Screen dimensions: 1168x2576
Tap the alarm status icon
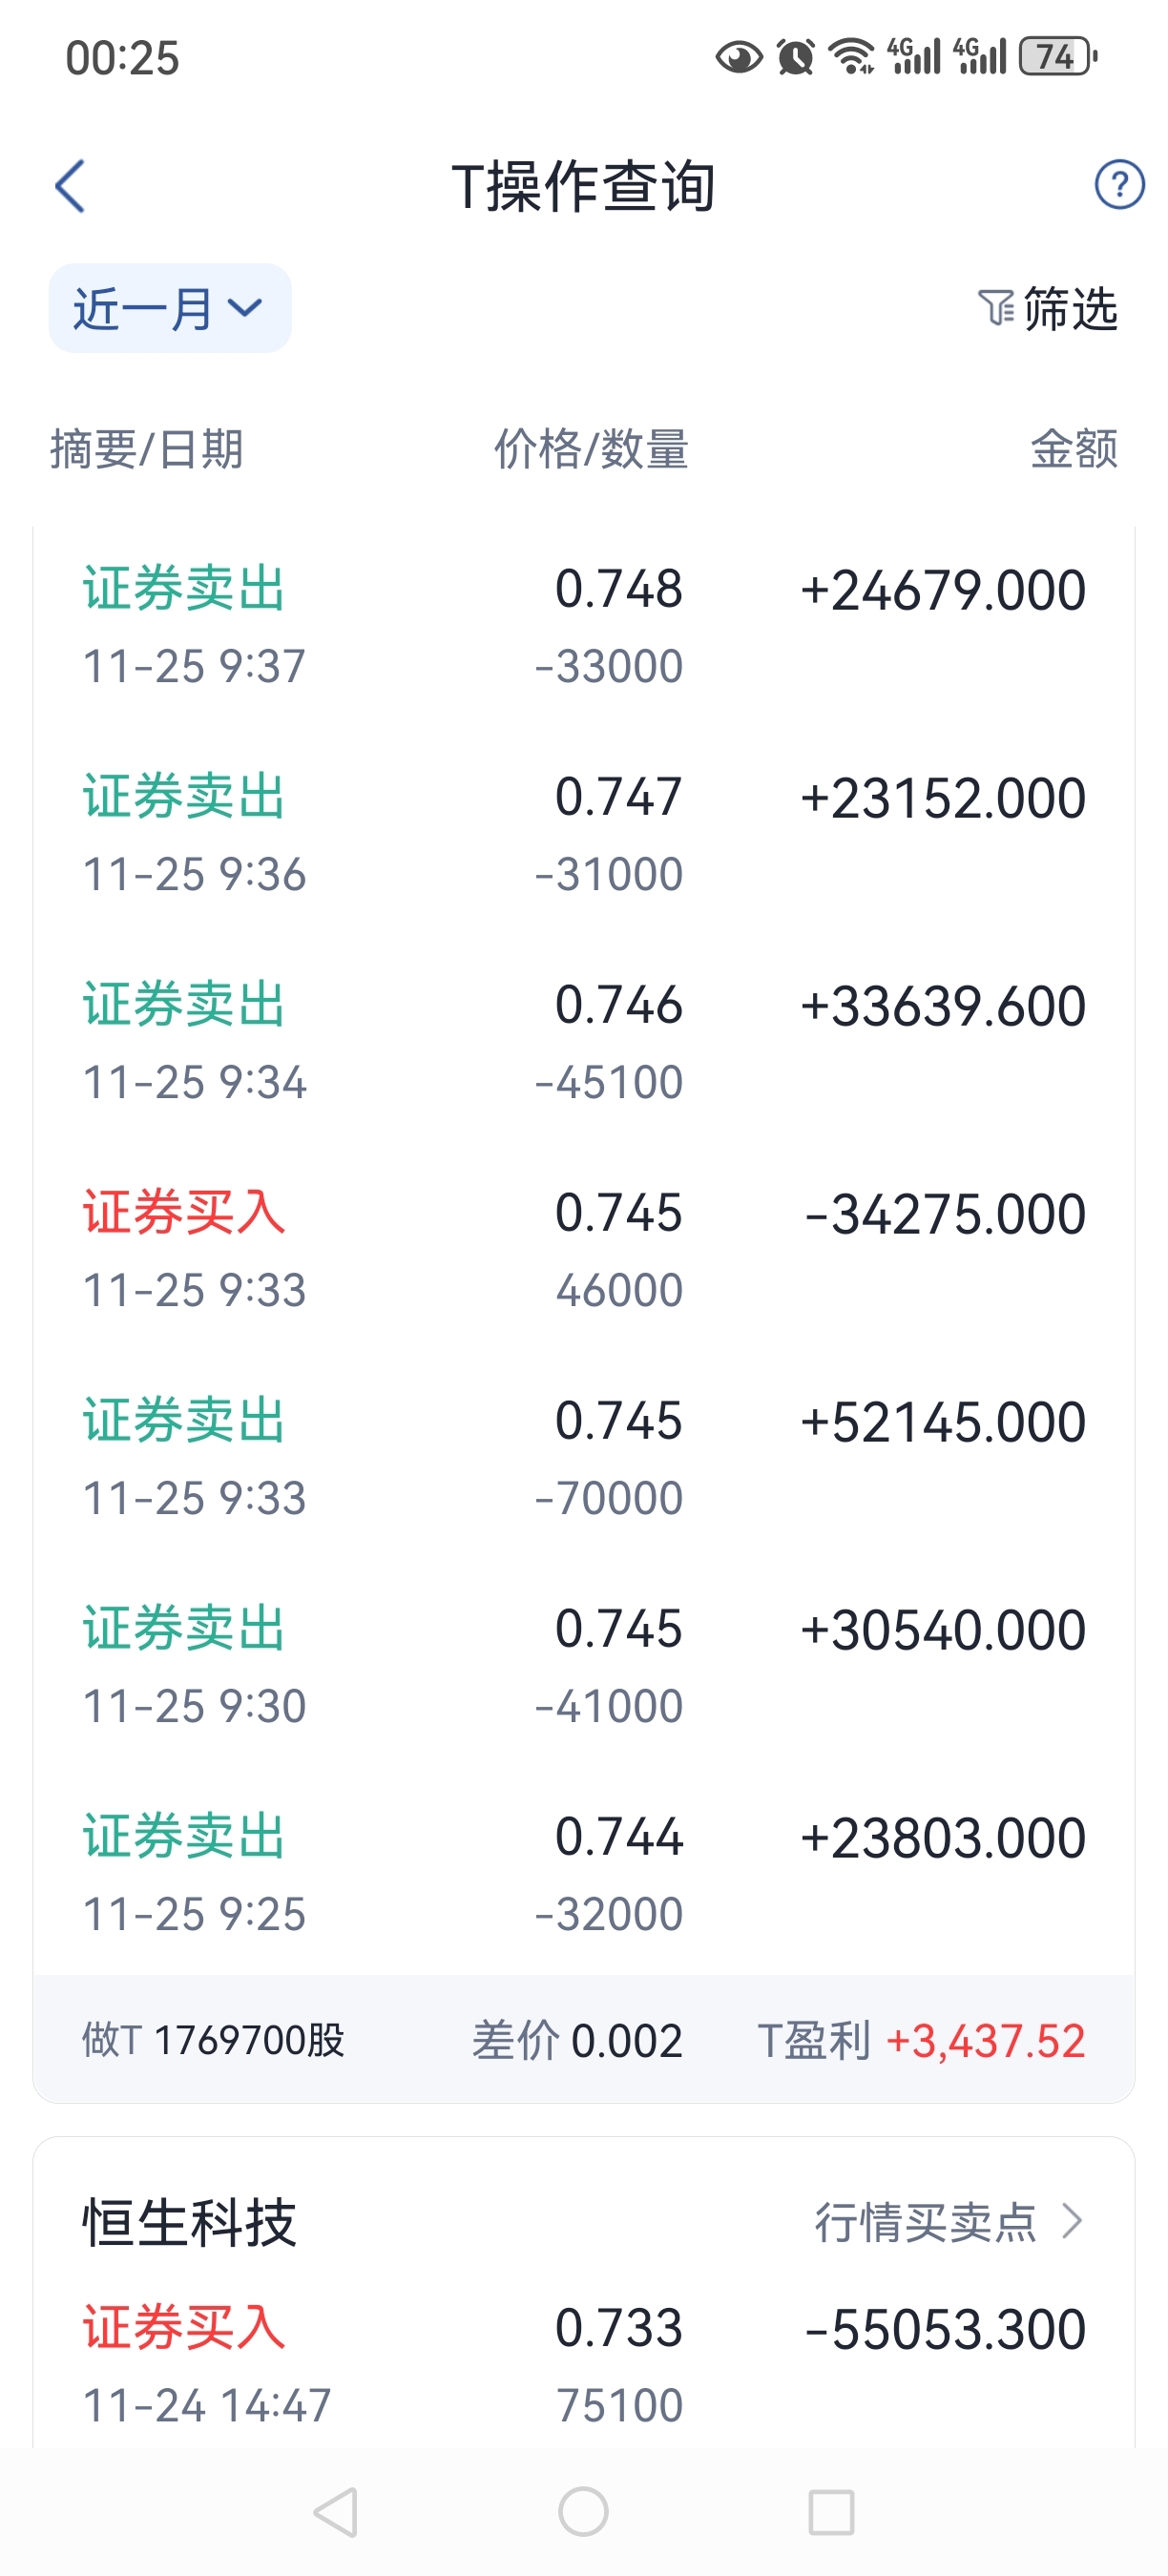(x=796, y=57)
